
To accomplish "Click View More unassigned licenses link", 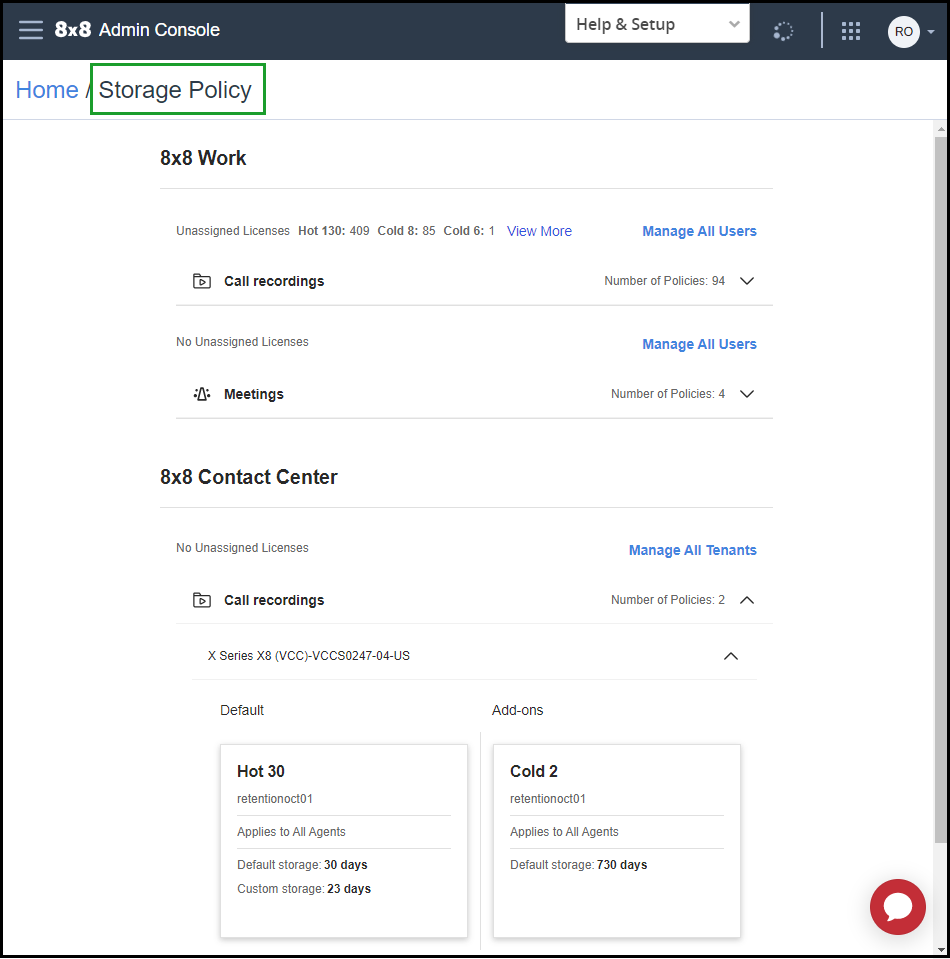I will click(x=539, y=231).
